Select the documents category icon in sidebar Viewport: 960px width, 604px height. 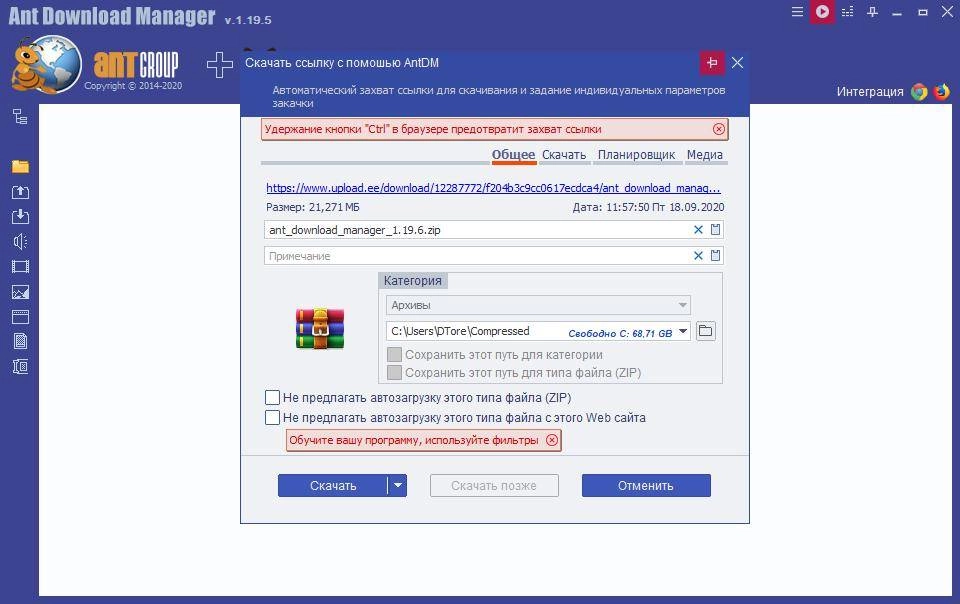tap(20, 341)
